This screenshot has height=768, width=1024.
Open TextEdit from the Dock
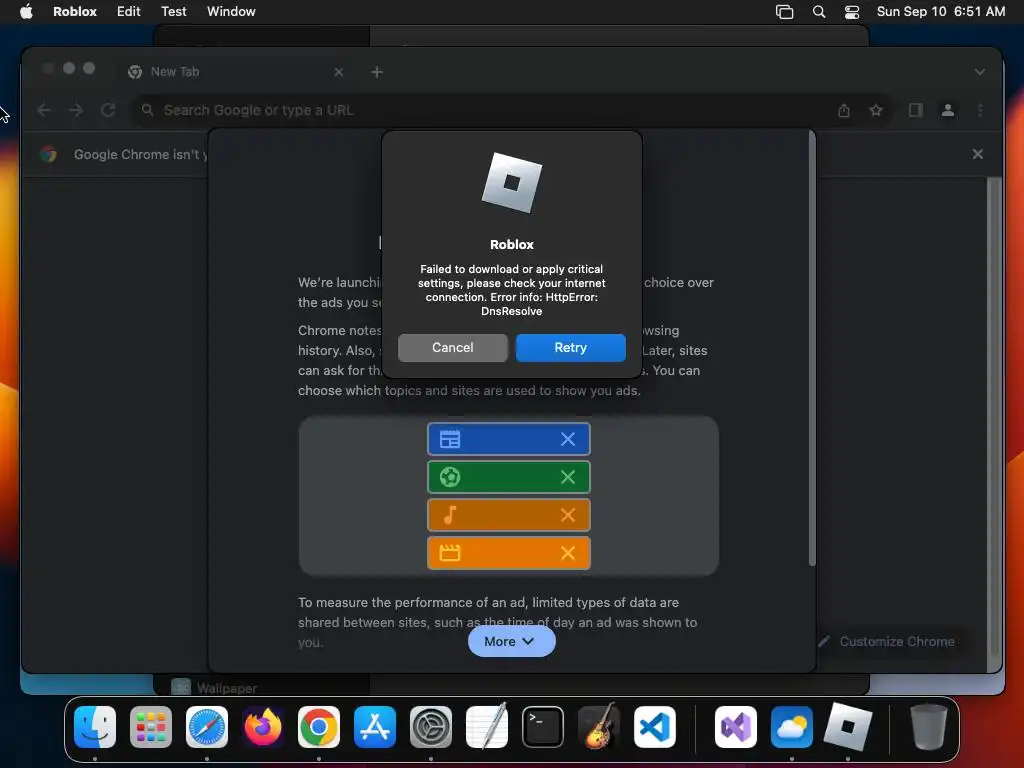coord(487,726)
